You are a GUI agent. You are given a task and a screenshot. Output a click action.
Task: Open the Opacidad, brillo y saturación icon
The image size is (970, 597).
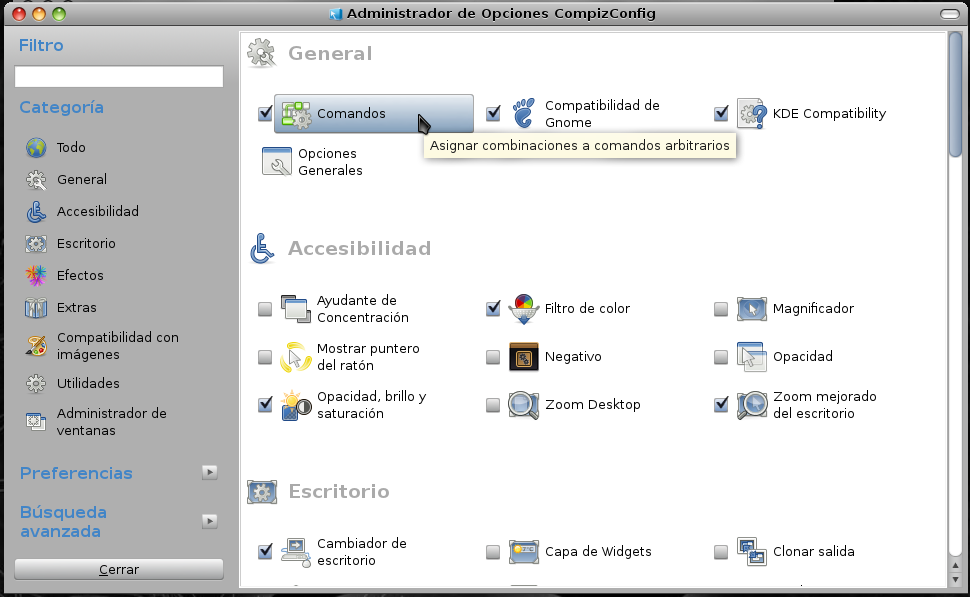point(296,405)
